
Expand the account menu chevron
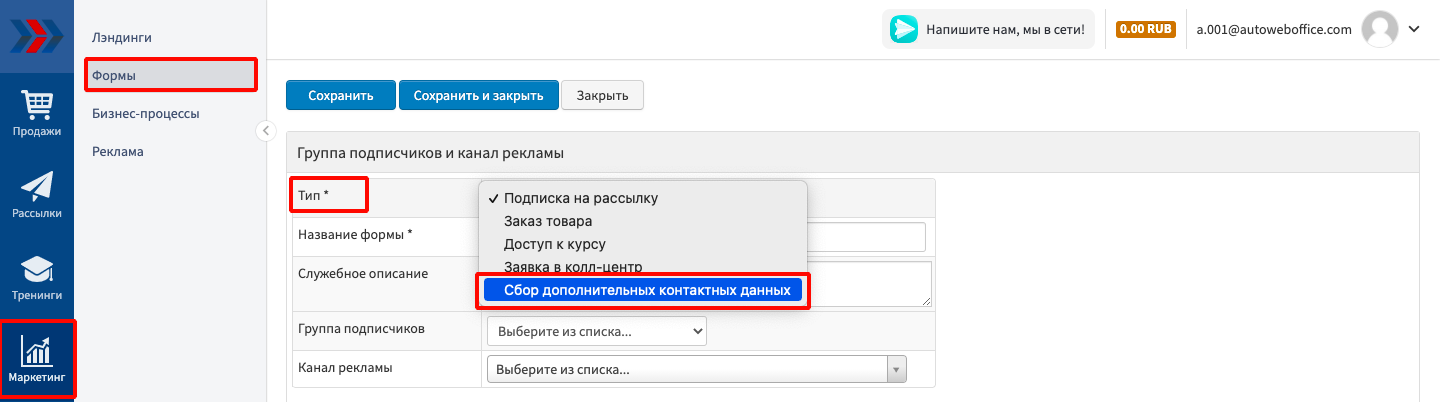click(x=1414, y=29)
